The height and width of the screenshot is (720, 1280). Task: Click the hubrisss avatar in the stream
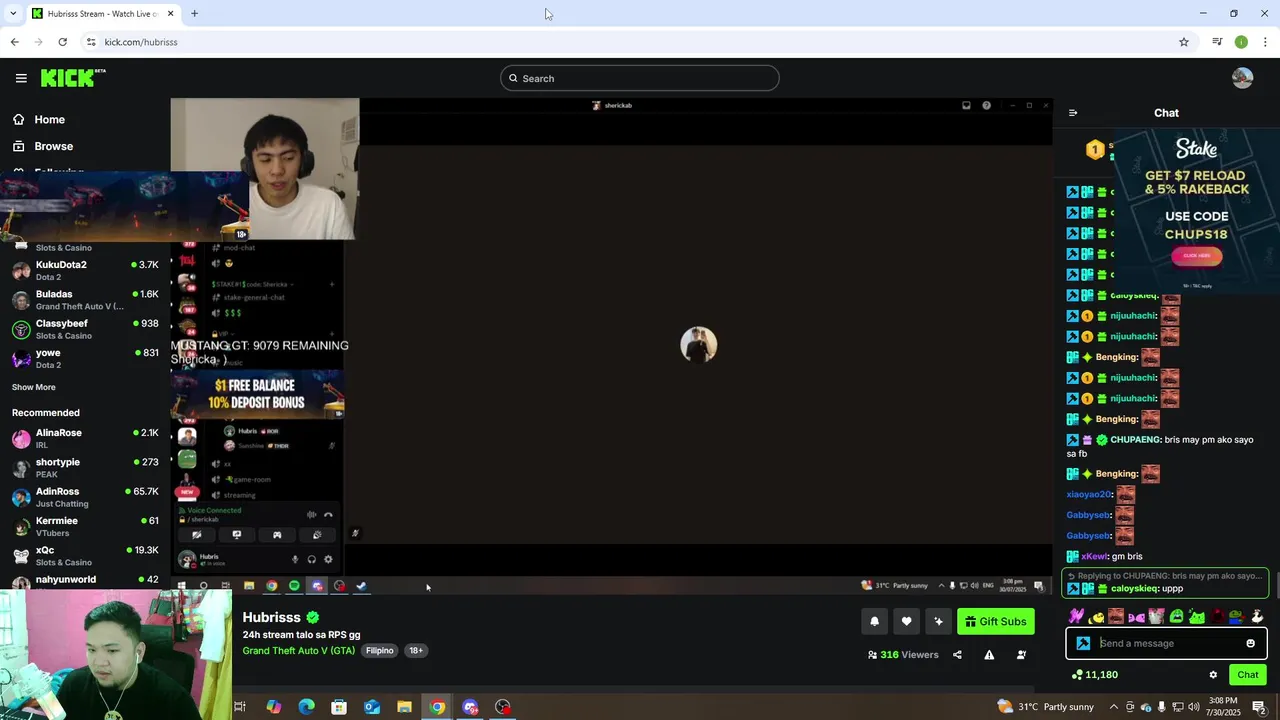[x=698, y=345]
